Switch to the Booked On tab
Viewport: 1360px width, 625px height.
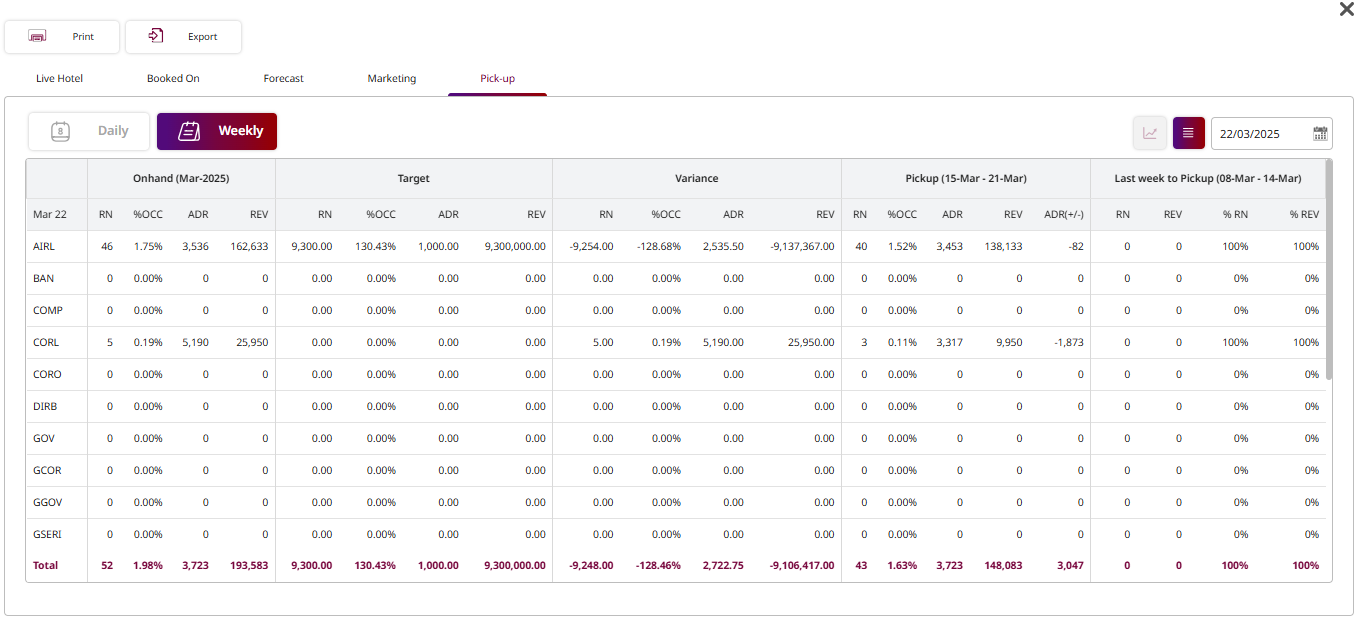click(x=173, y=78)
